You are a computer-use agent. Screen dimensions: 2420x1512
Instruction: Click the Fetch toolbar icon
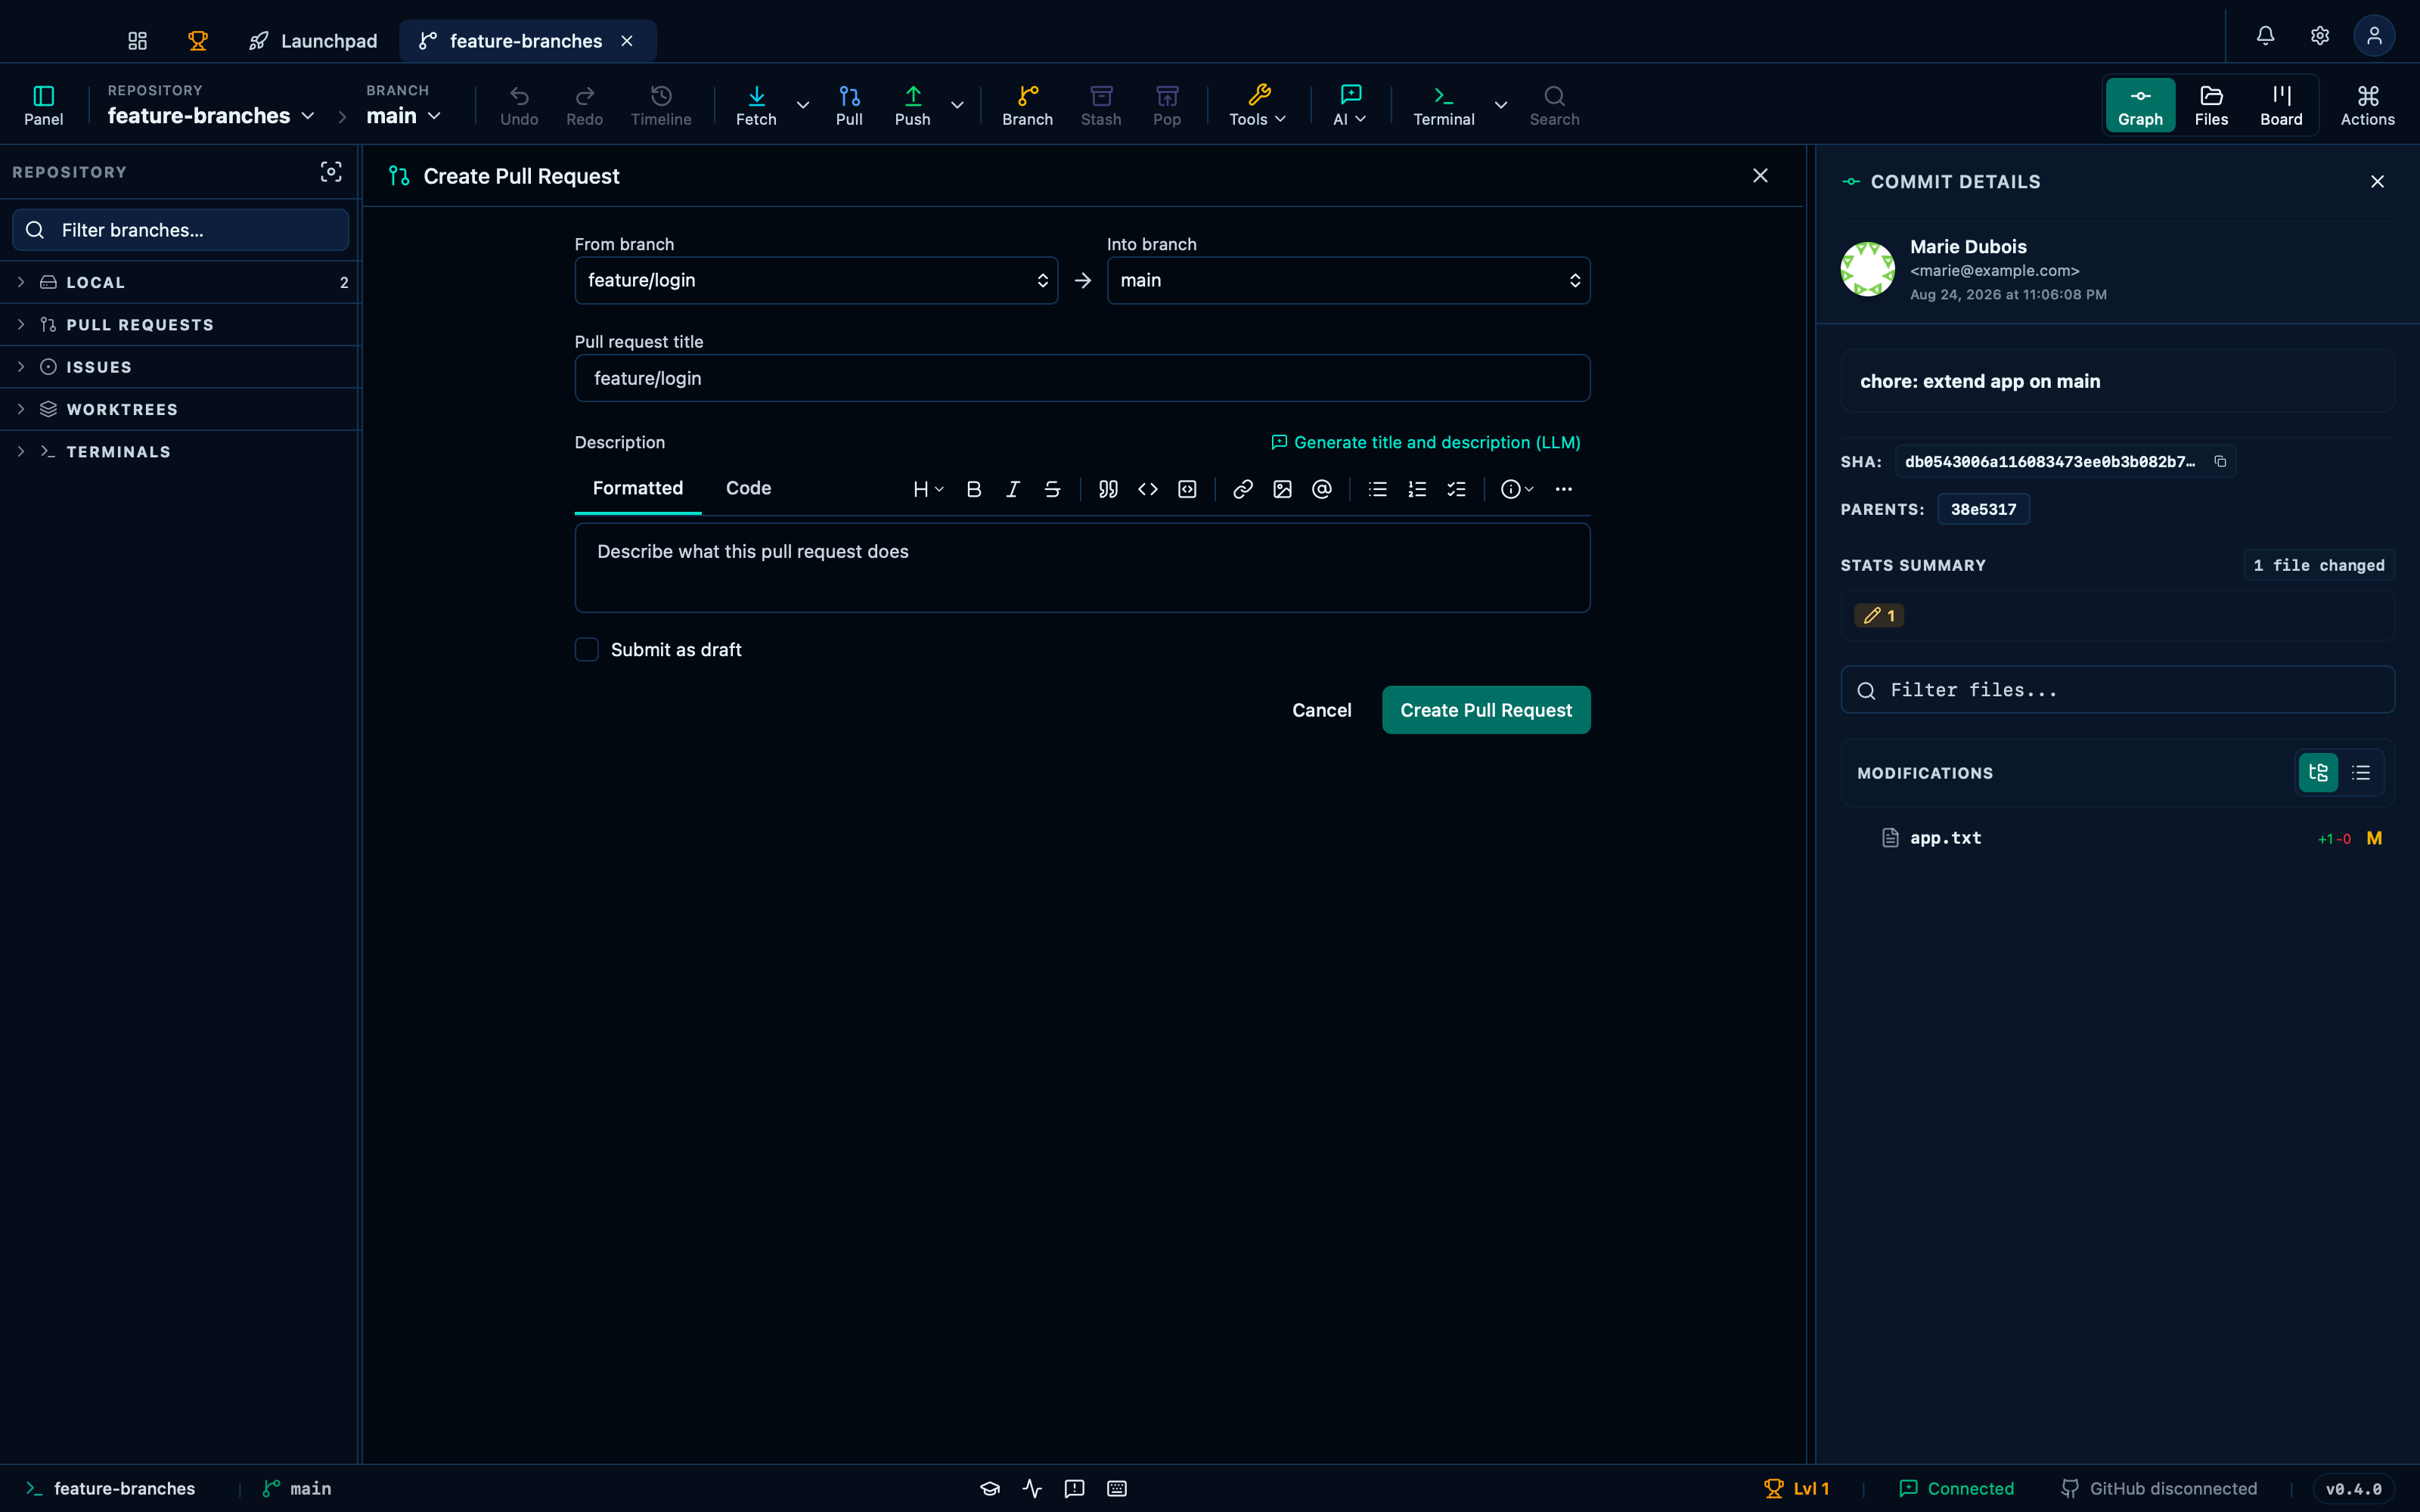756,105
